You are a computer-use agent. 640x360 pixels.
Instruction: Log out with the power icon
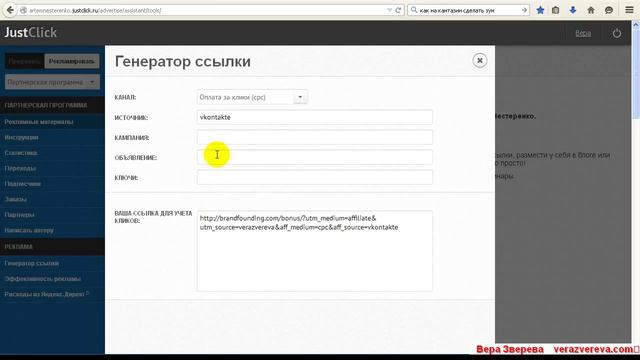(x=616, y=33)
